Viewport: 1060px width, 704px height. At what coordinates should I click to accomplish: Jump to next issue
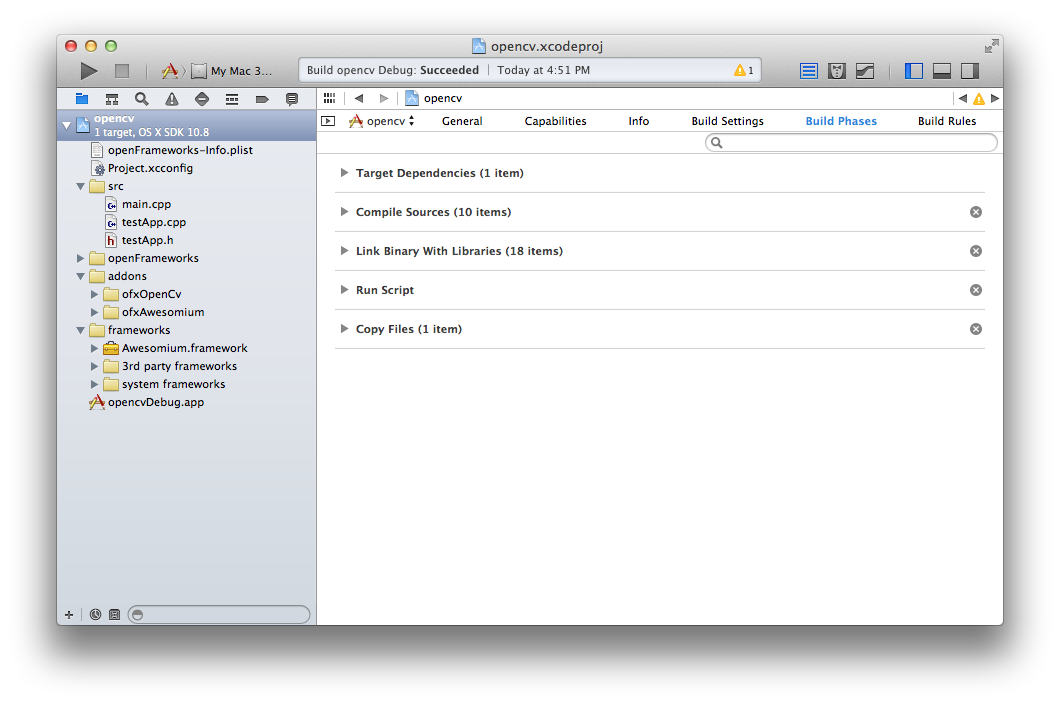pyautogui.click(x=994, y=98)
